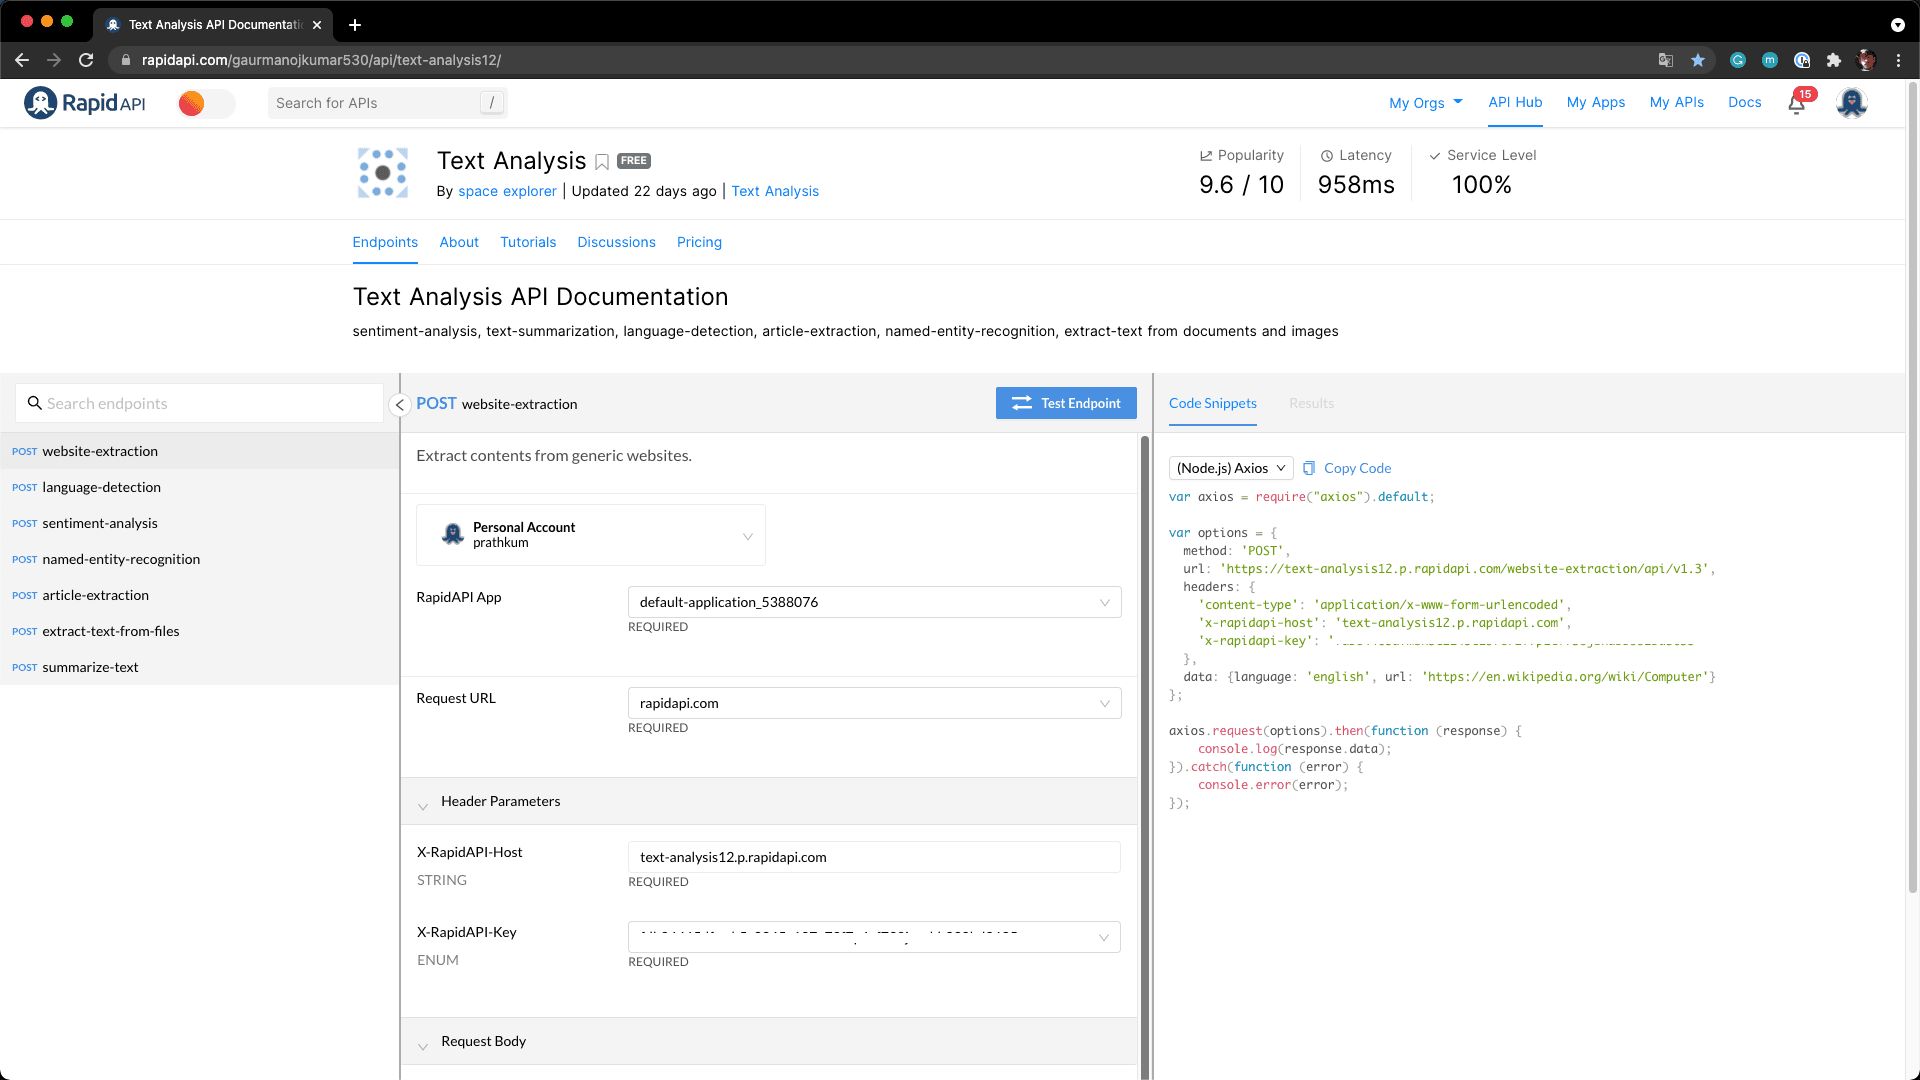
Task: Go back to the previous page
Action: tap(22, 60)
